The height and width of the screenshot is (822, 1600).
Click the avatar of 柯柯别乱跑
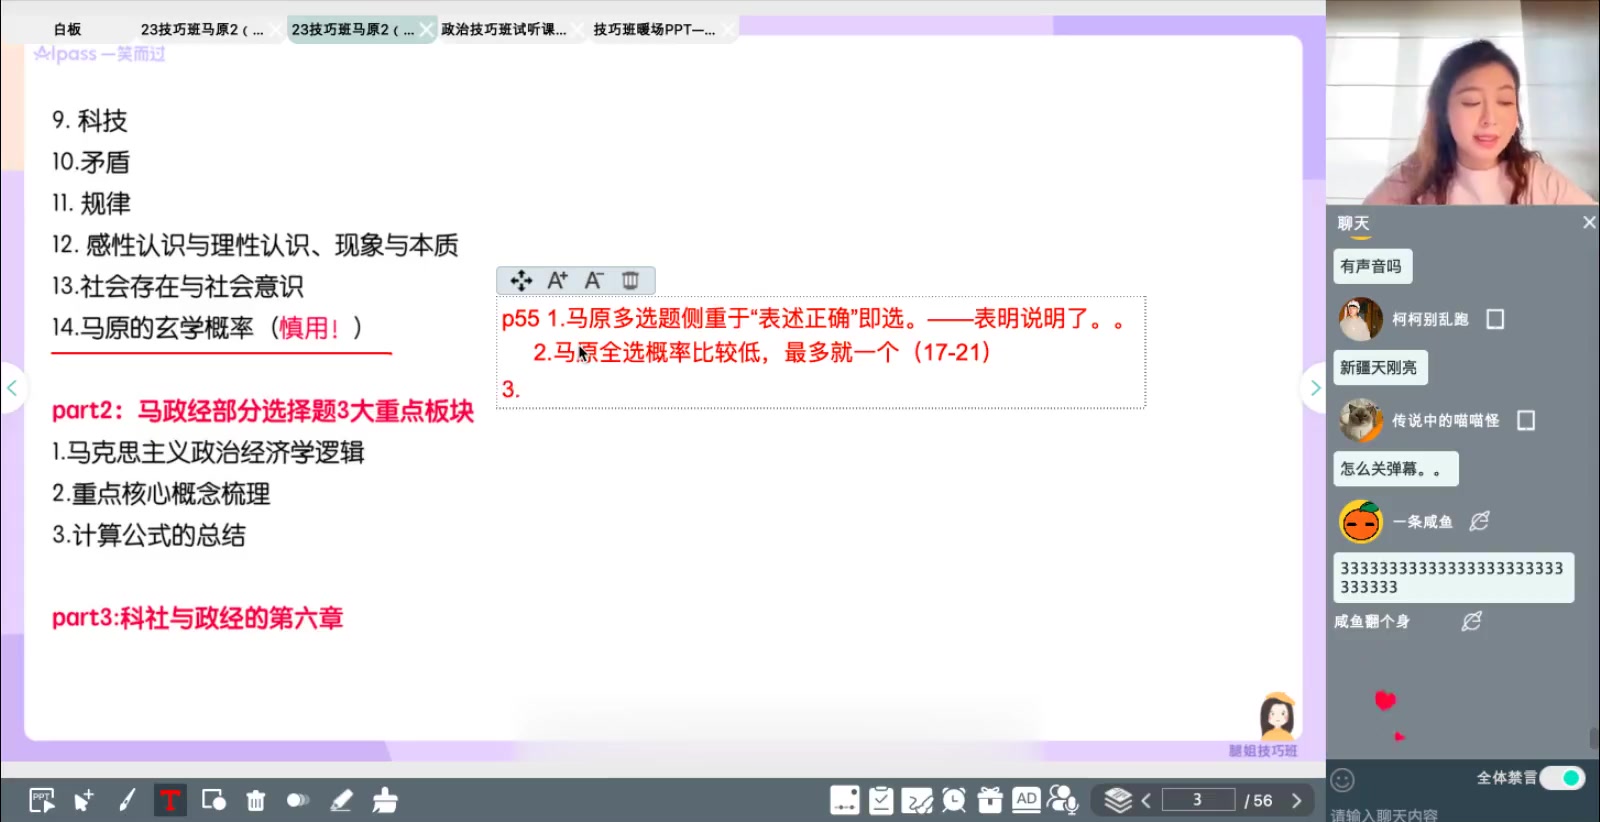tap(1360, 319)
